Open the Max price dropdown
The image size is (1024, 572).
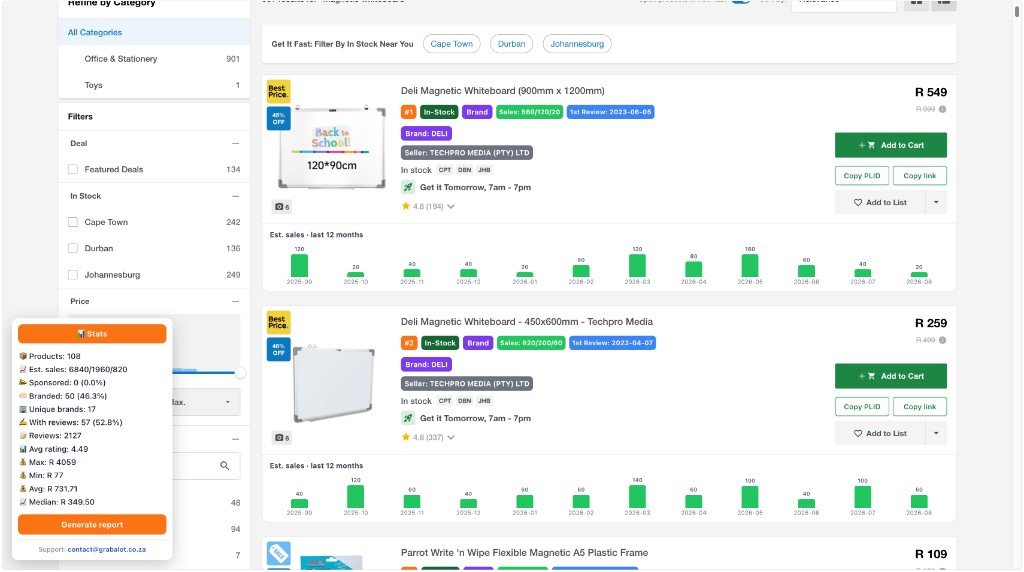click(205, 402)
